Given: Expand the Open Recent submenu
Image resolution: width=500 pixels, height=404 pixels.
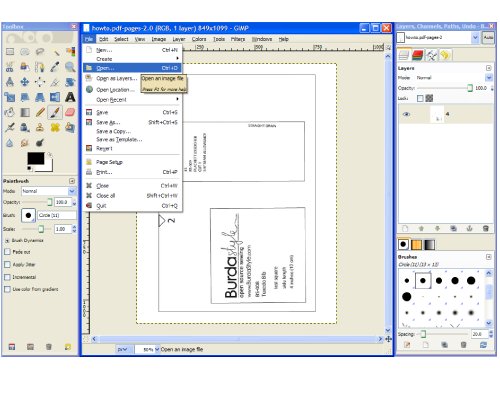Looking at the screenshot, I should click(133, 100).
